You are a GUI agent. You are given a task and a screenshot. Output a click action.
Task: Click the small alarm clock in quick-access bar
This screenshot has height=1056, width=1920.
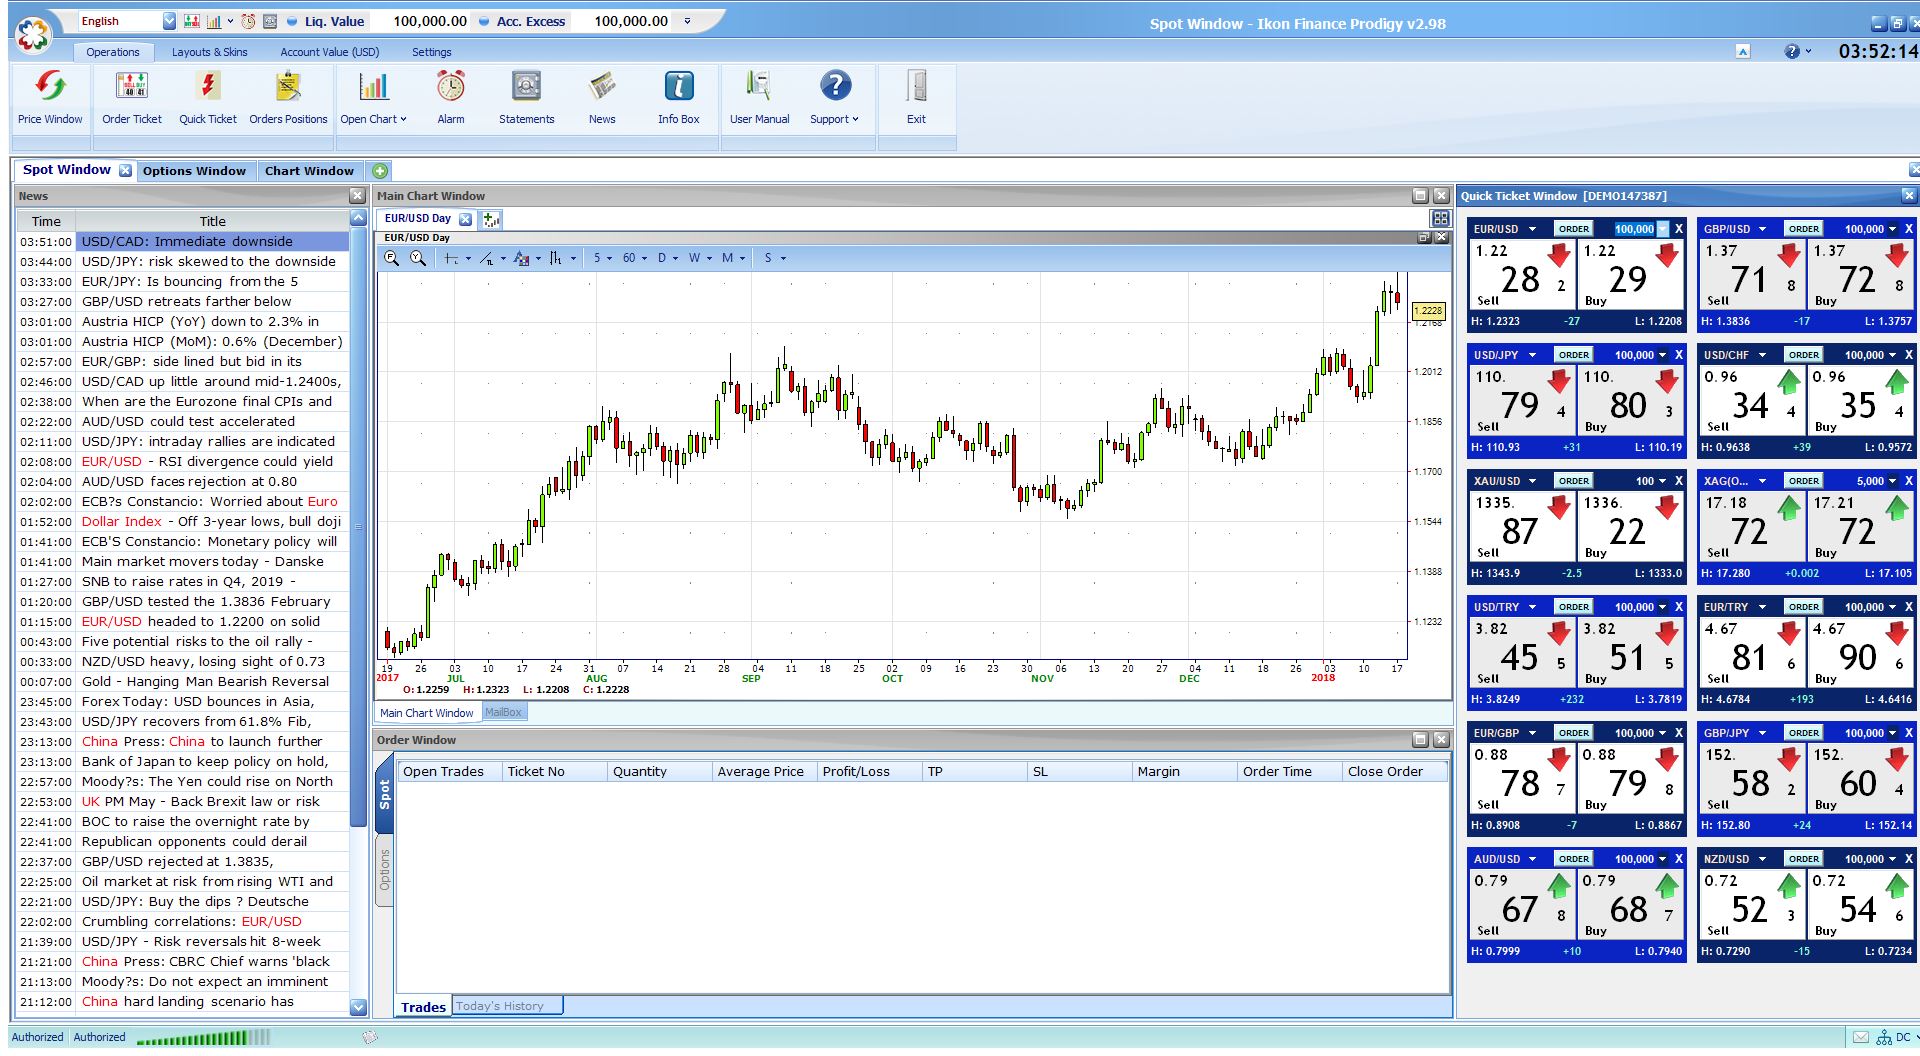point(248,21)
